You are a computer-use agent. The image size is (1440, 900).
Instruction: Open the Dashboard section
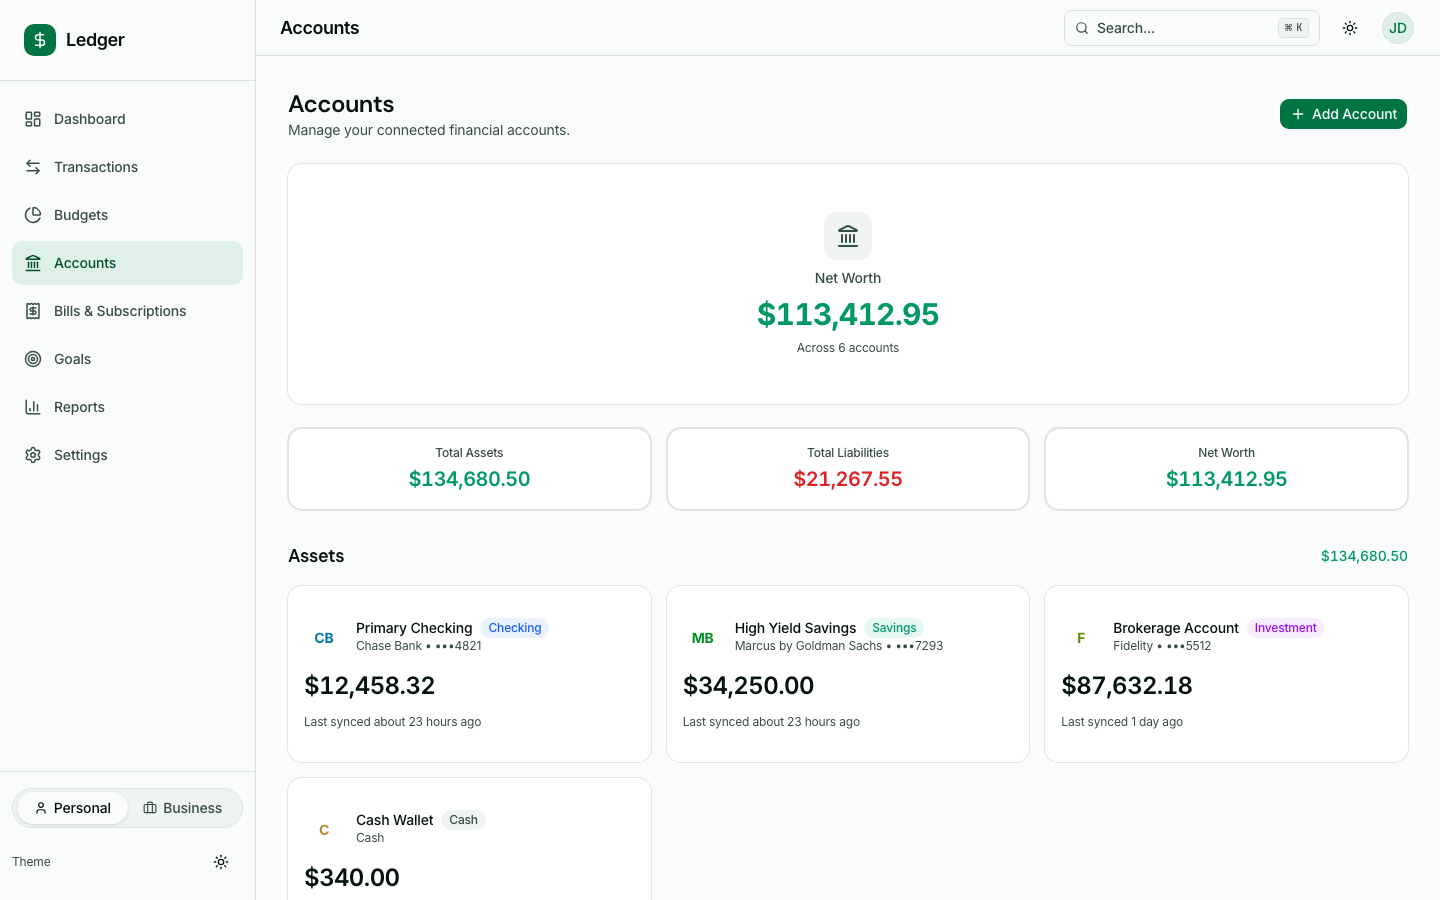(90, 118)
